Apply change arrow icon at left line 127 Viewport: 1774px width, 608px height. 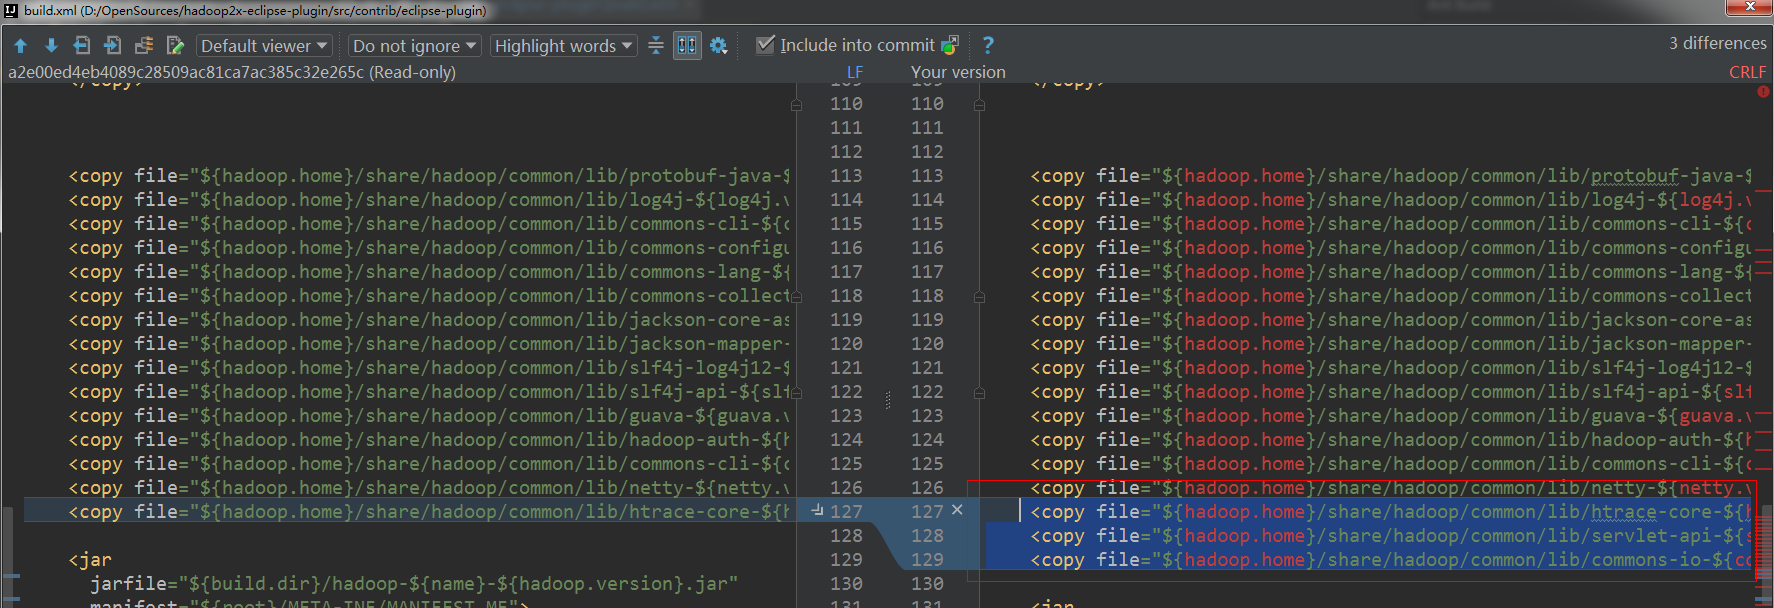[x=817, y=510]
